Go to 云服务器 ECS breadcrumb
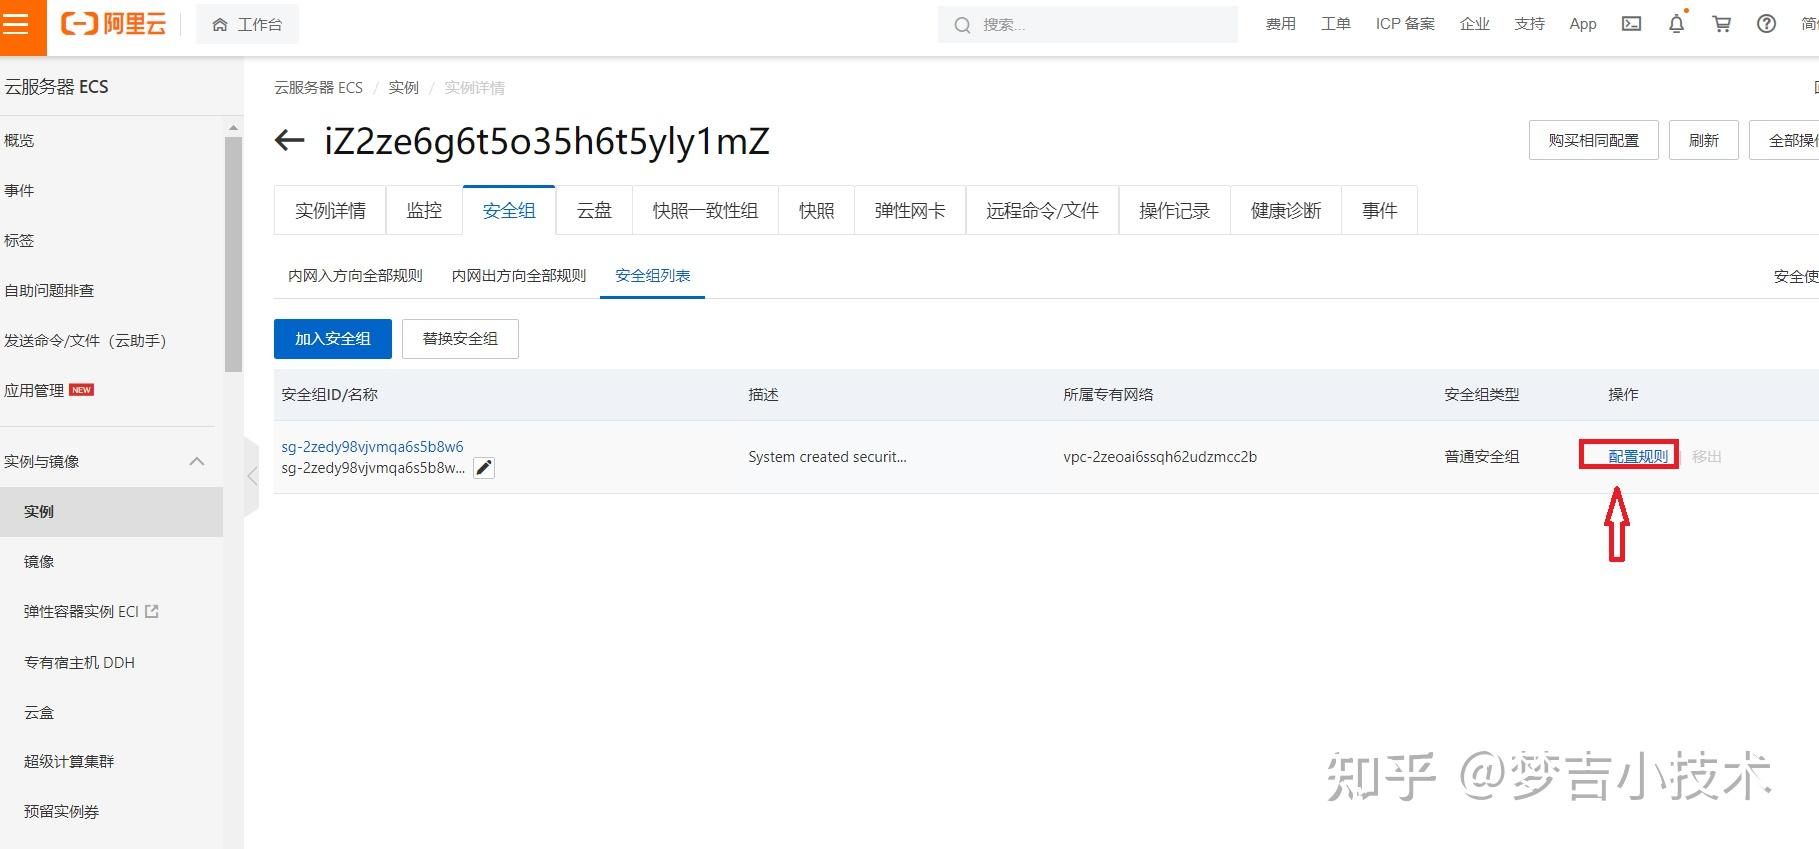The height and width of the screenshot is (849, 1819). click(x=318, y=88)
